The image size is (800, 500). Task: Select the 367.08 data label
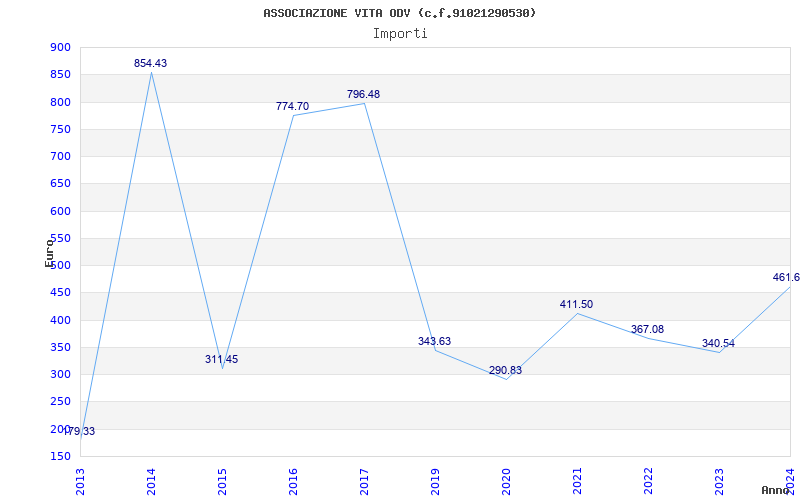pos(647,329)
